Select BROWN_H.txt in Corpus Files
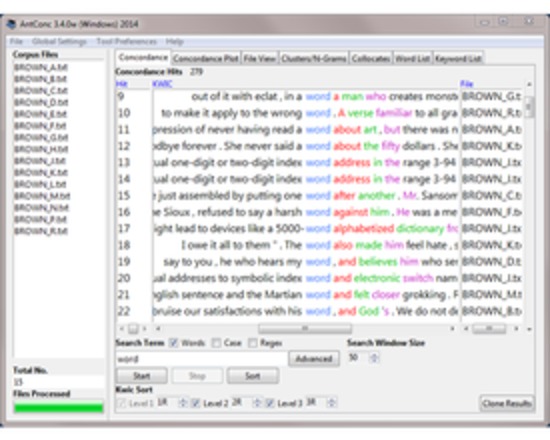This screenshot has height=440, width=550. pyautogui.click(x=41, y=149)
